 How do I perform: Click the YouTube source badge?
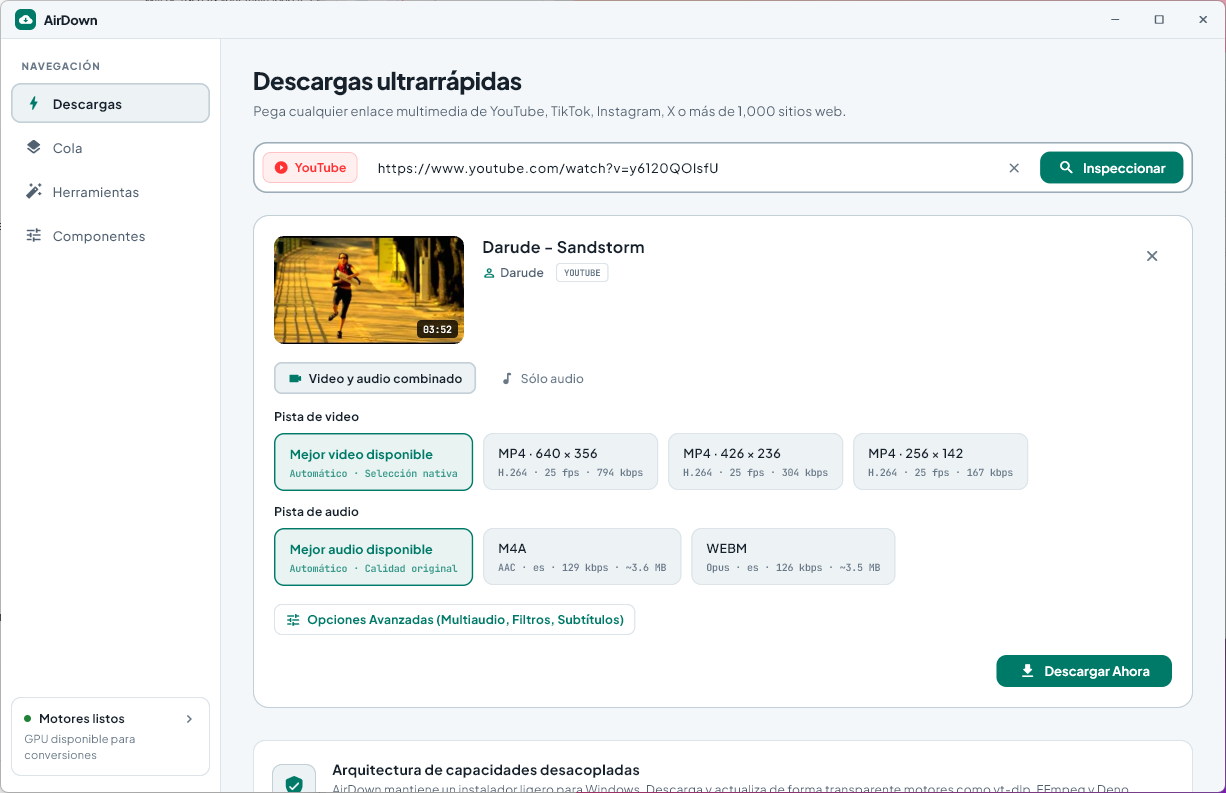(310, 168)
